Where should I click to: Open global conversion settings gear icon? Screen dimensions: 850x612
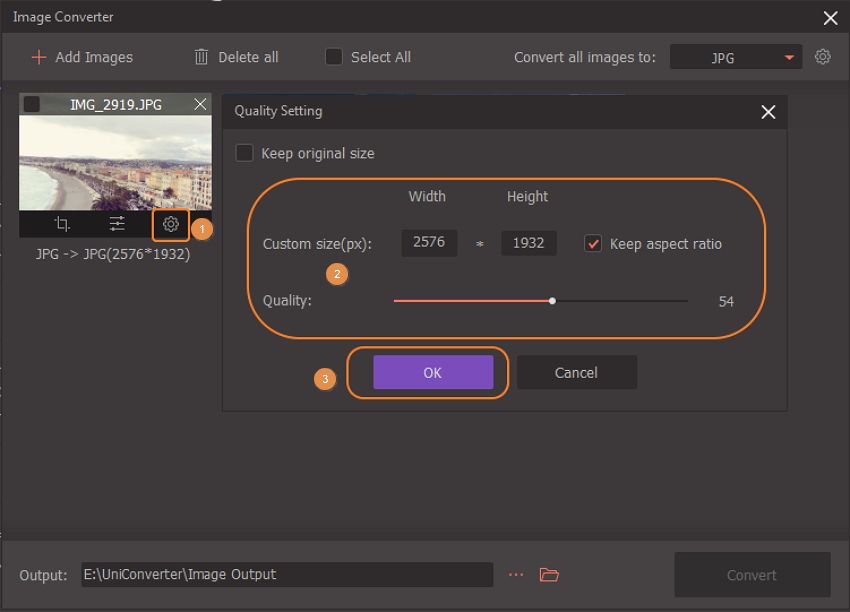pyautogui.click(x=822, y=57)
